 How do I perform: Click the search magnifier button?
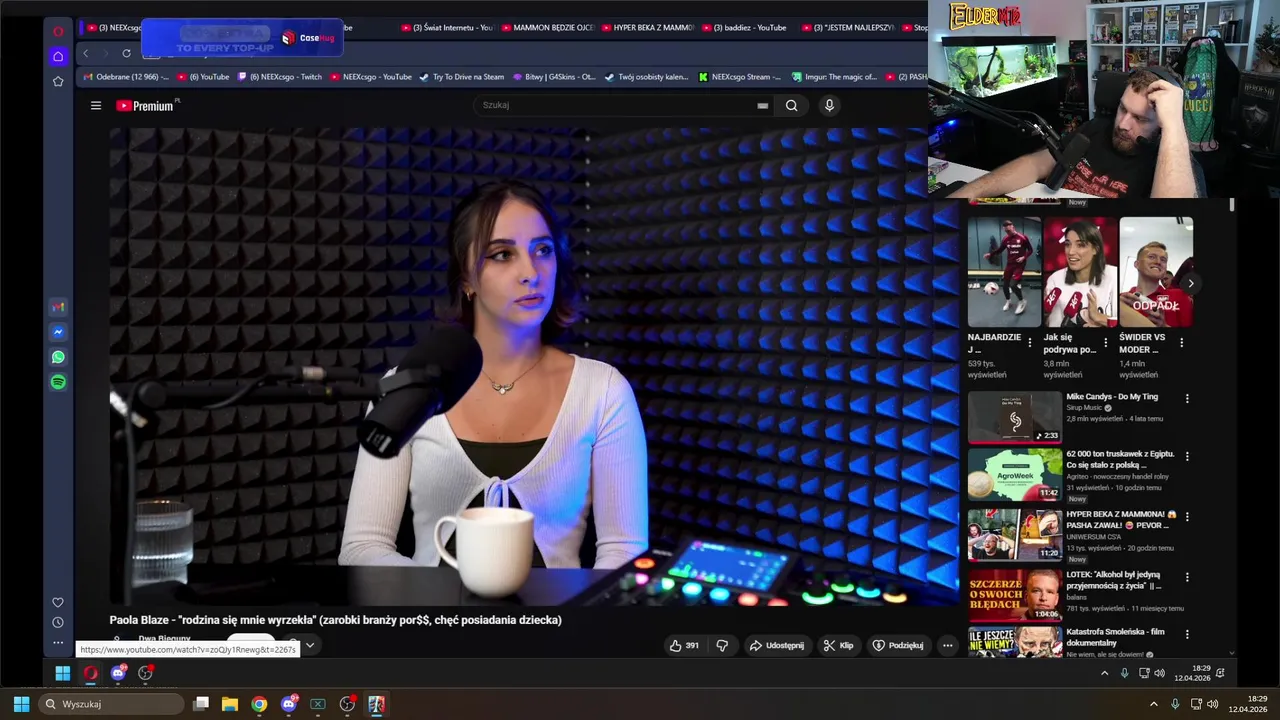pos(791,105)
